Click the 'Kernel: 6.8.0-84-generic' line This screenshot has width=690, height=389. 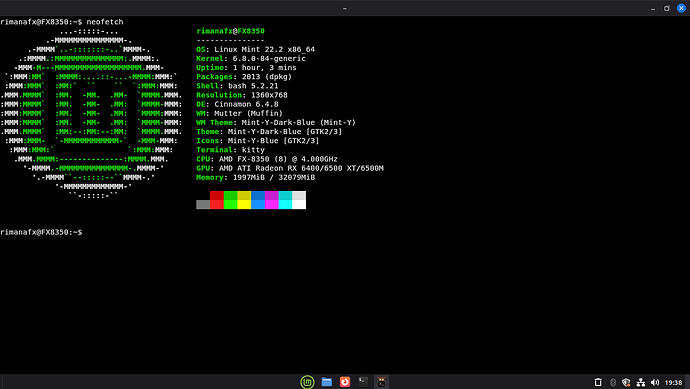(x=251, y=59)
